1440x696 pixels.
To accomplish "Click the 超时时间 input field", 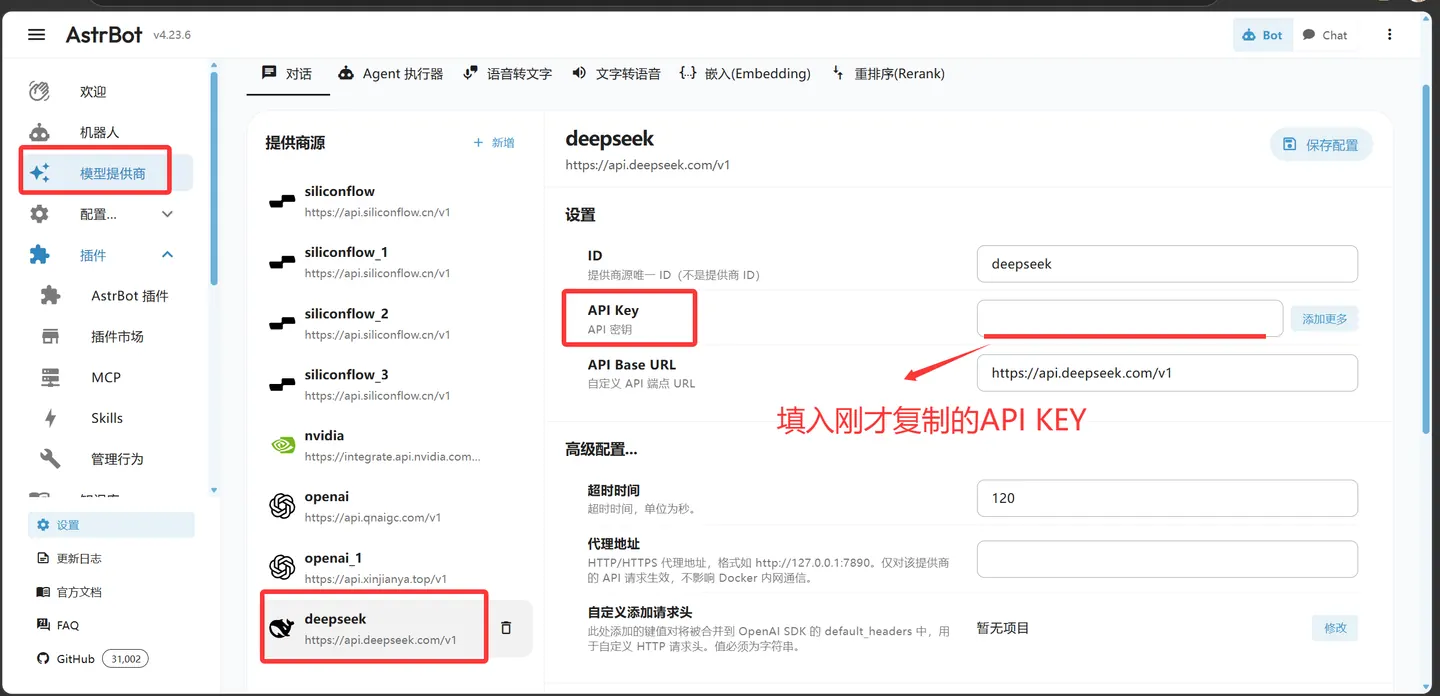I will (1167, 498).
